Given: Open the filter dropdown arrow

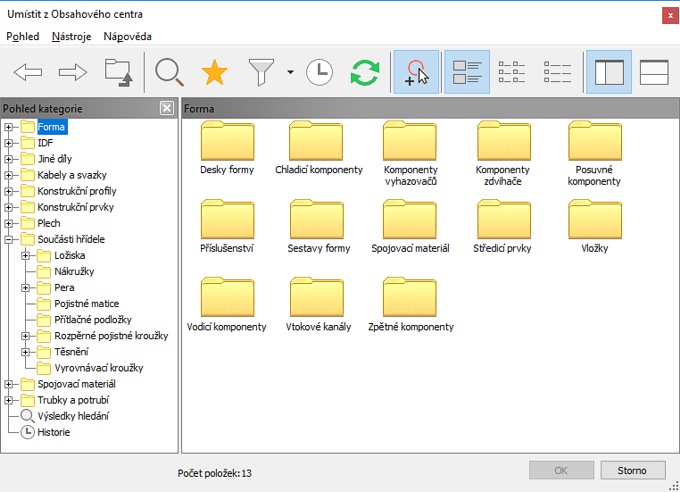Looking at the screenshot, I should click(289, 73).
